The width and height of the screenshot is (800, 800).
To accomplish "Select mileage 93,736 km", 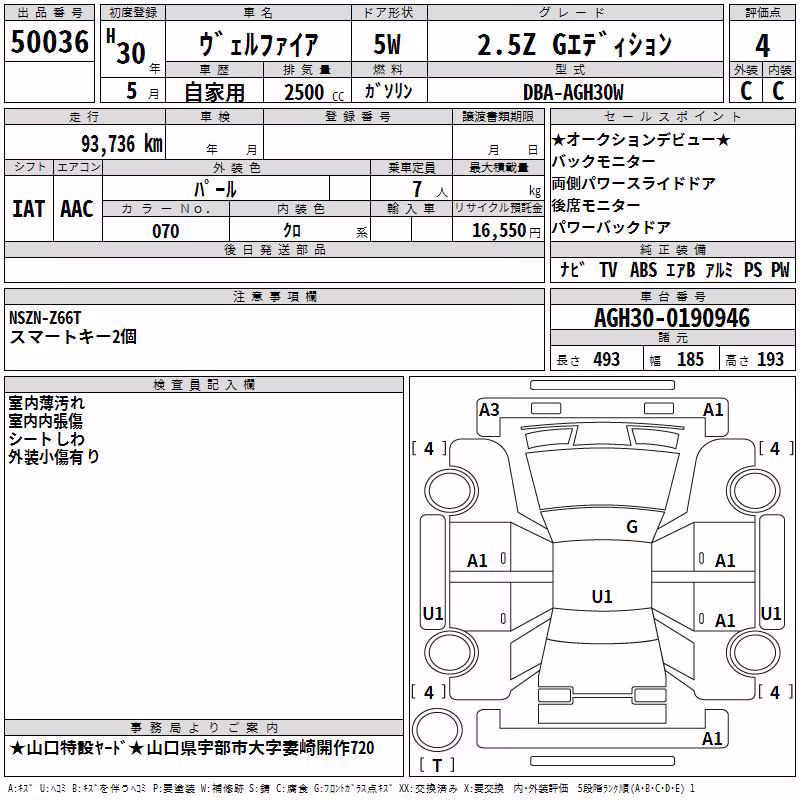I will (122, 144).
